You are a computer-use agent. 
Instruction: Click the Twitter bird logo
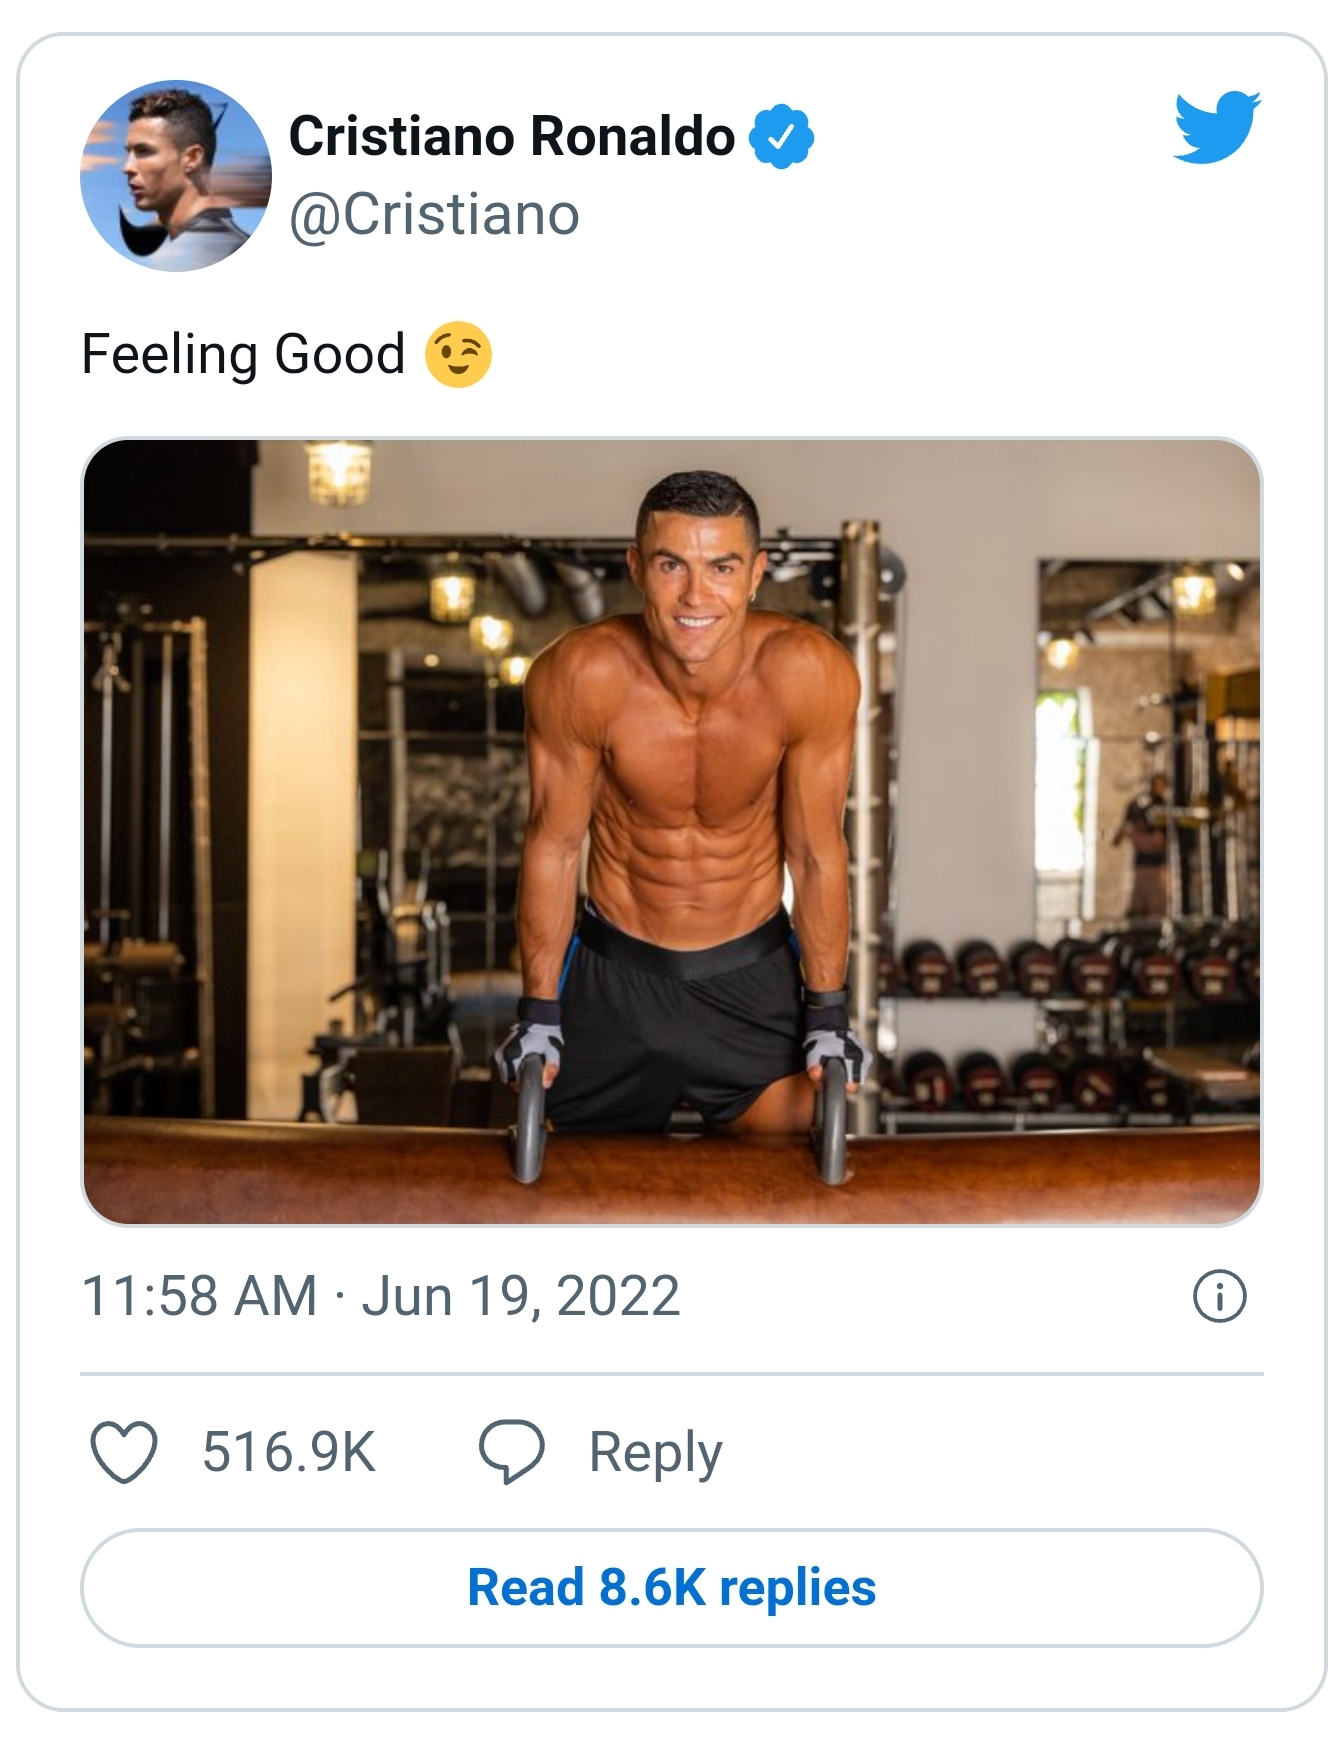click(1216, 127)
